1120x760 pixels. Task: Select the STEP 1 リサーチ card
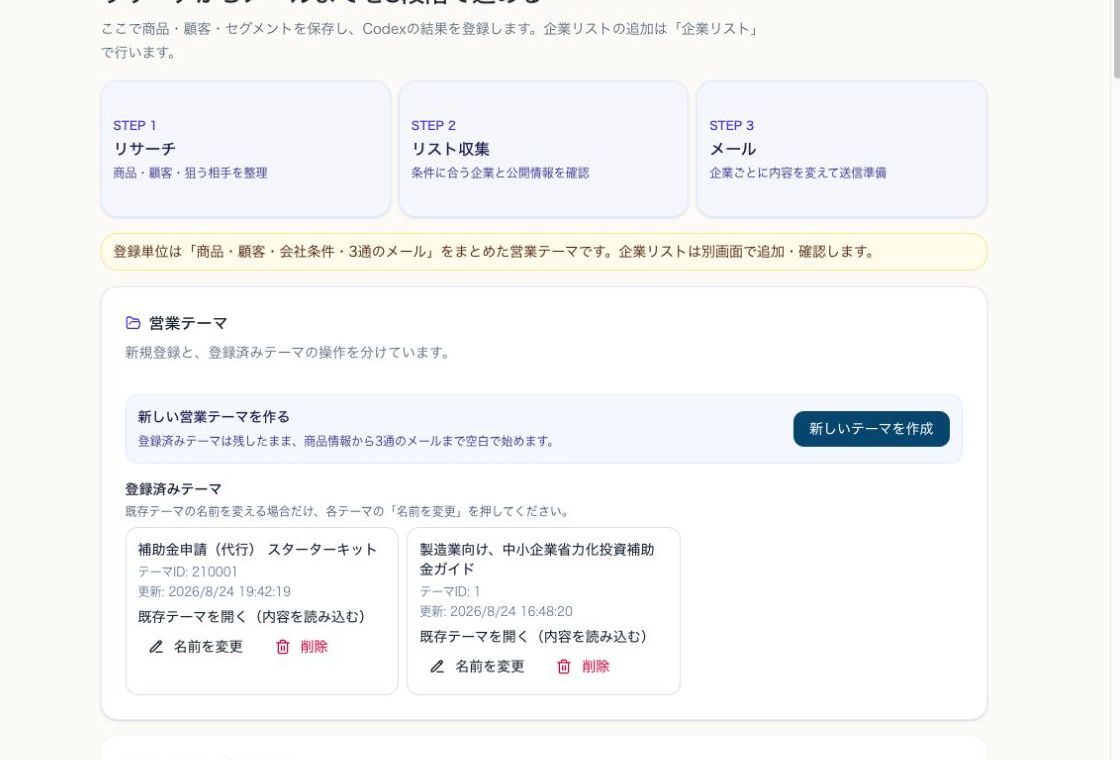246,149
